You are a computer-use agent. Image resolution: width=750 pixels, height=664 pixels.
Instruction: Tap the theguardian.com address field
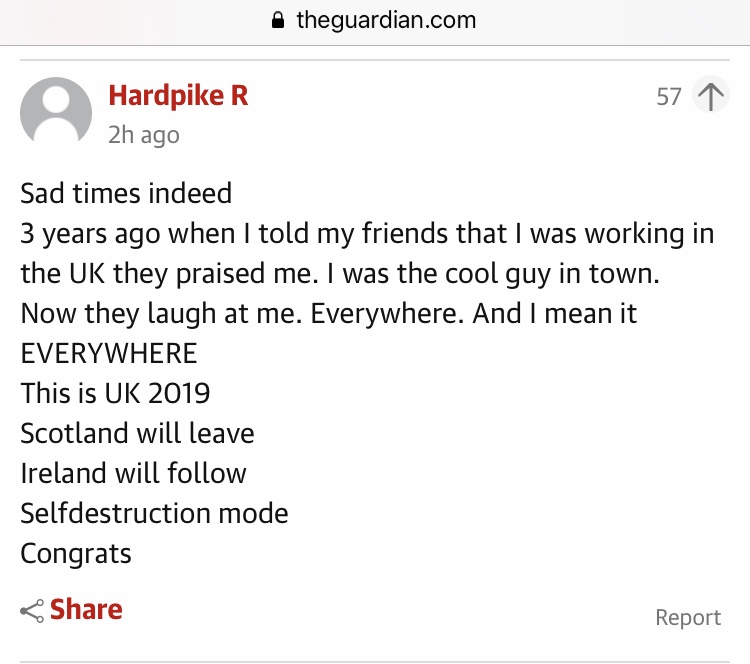pyautogui.click(x=386, y=20)
